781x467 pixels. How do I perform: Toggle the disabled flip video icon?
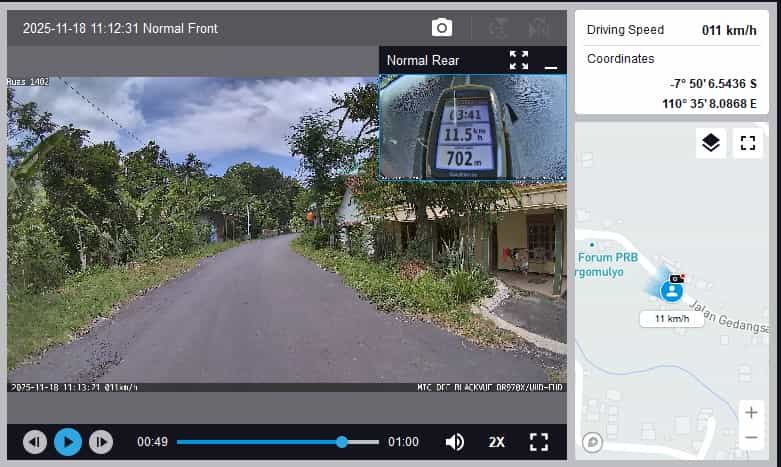(497, 28)
